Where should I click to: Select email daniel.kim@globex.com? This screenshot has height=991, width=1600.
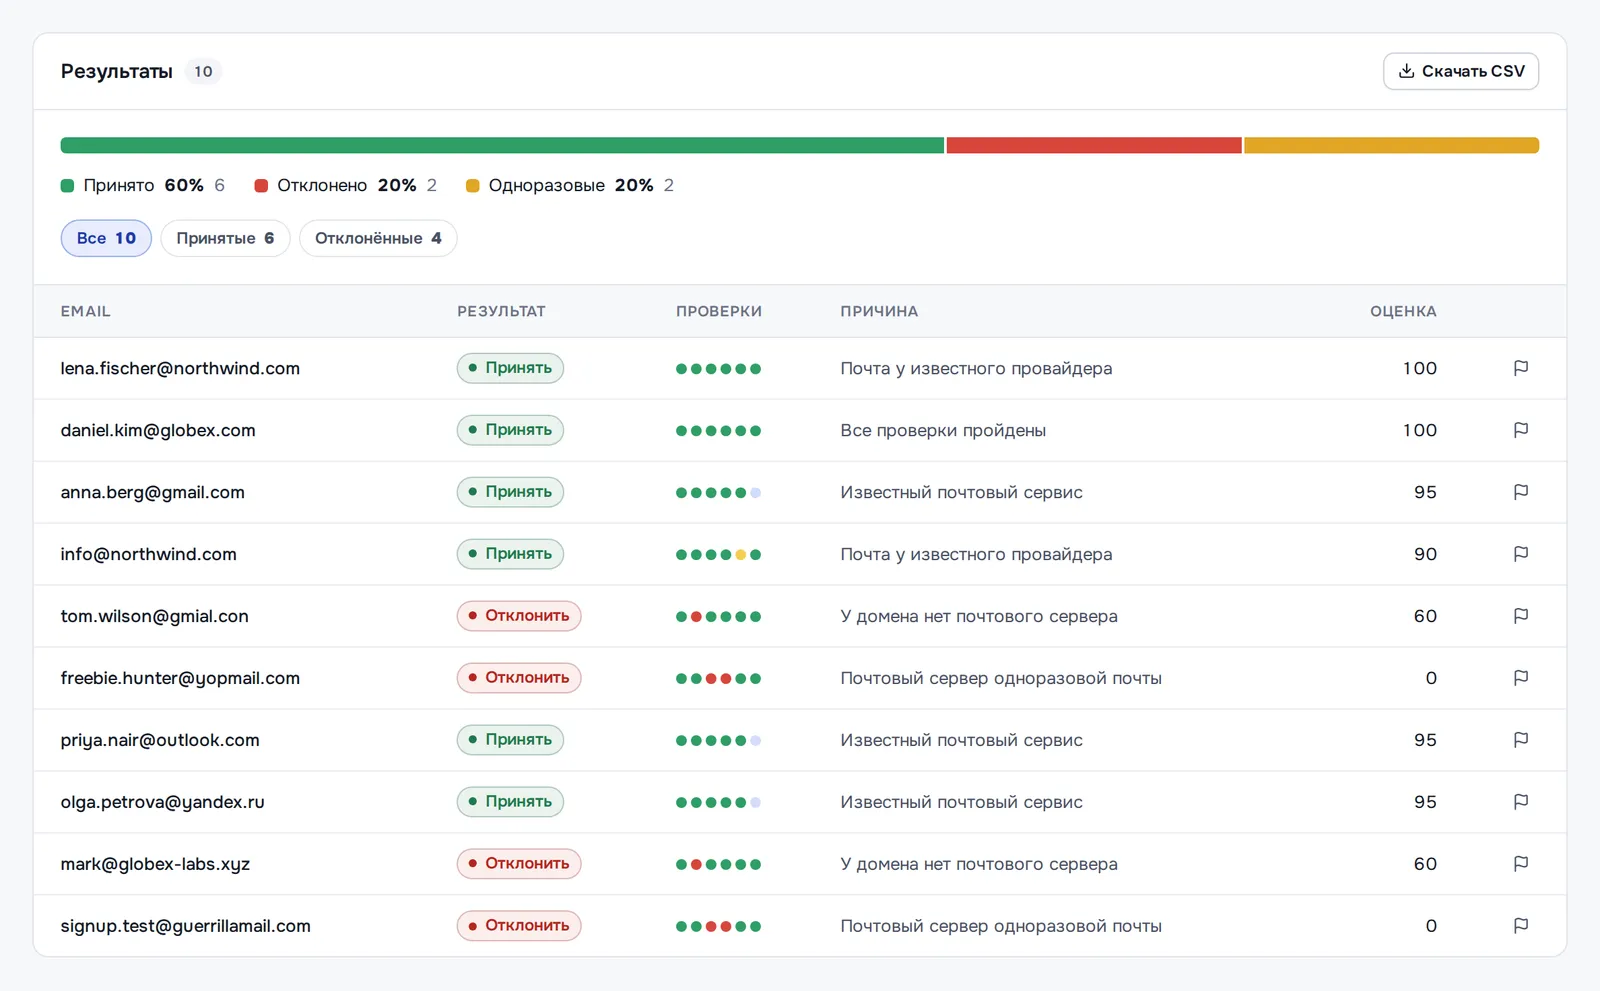point(158,430)
